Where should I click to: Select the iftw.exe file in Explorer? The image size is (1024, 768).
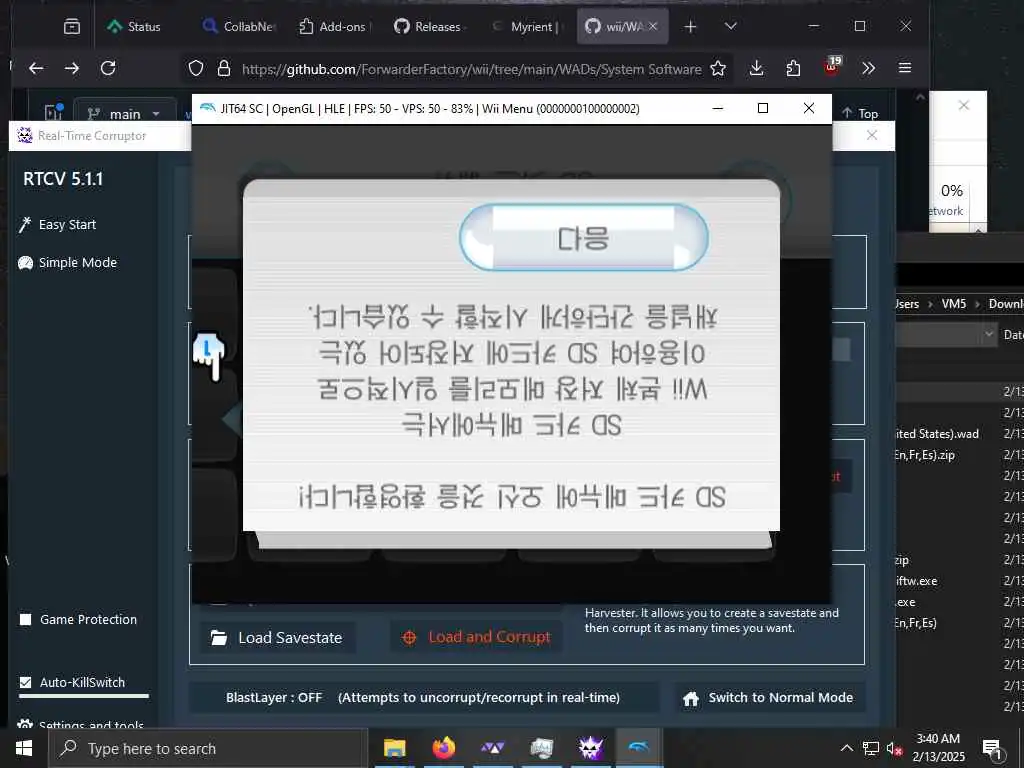tap(916, 581)
